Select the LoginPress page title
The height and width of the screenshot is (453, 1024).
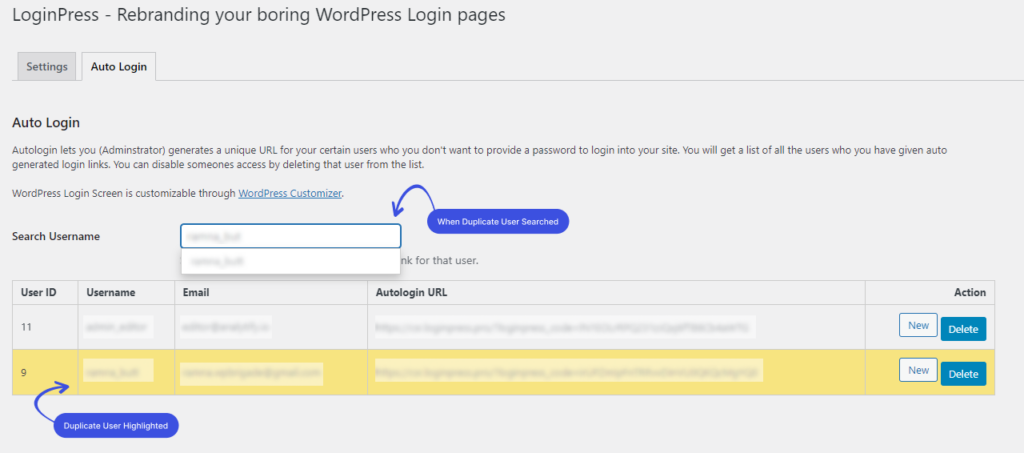(x=259, y=14)
